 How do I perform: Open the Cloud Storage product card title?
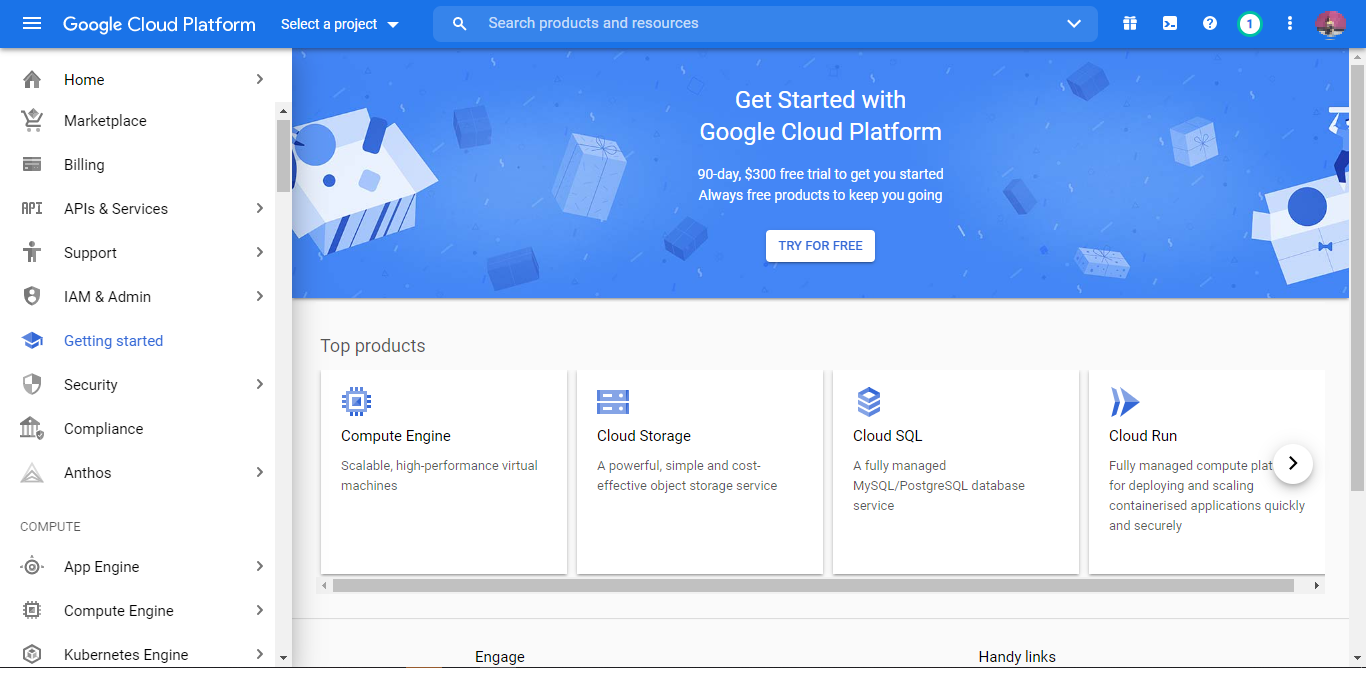pos(644,436)
